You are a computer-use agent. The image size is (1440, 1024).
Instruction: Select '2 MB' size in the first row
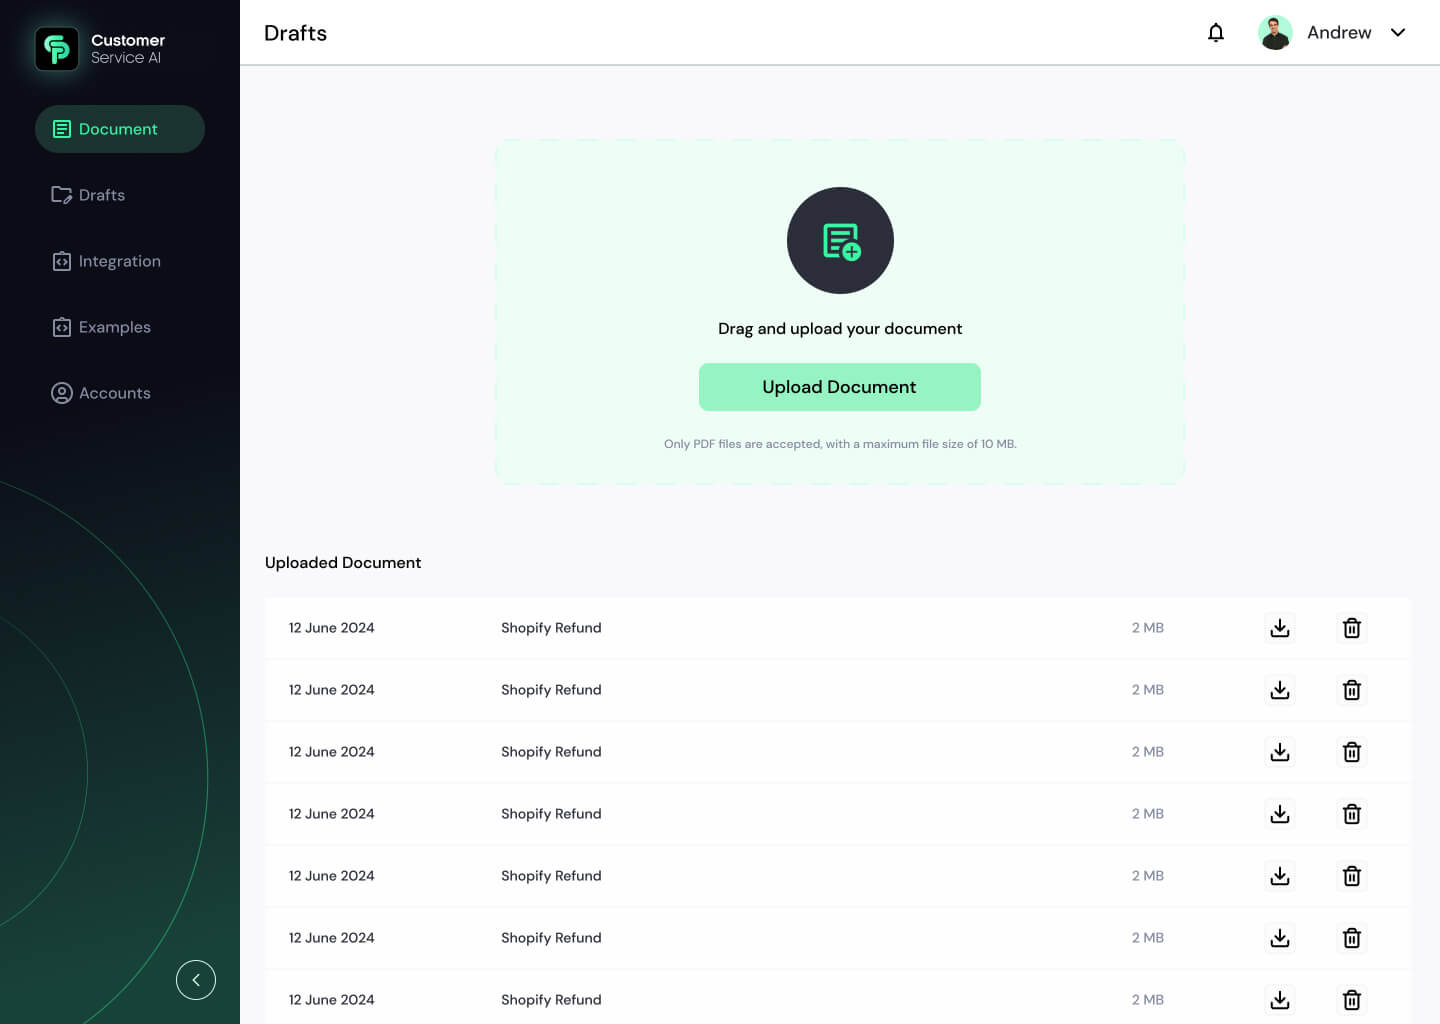click(x=1148, y=628)
